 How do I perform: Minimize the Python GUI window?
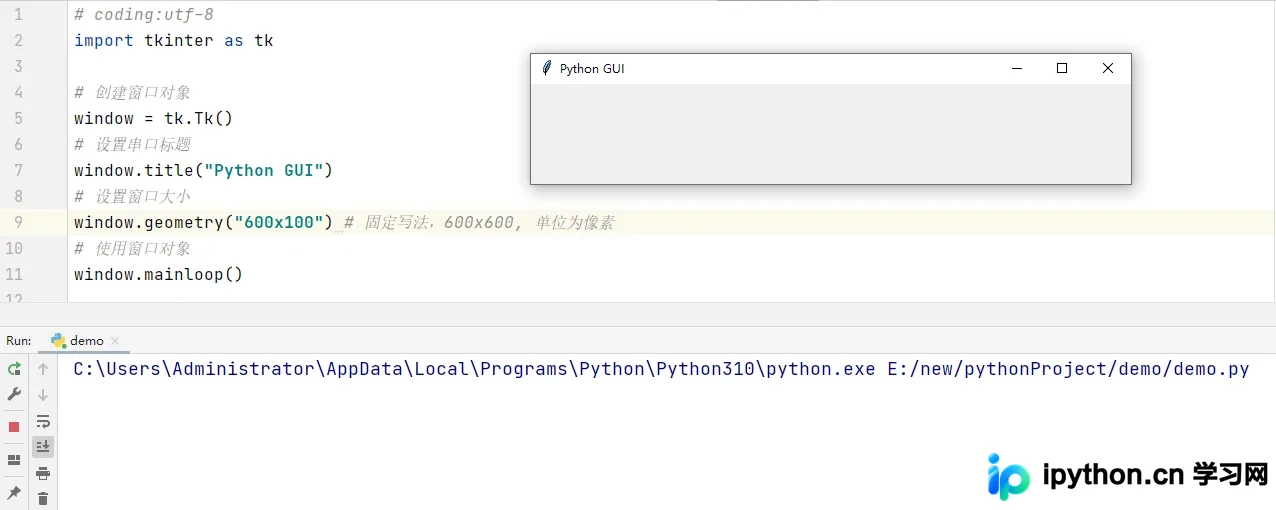pos(1017,68)
